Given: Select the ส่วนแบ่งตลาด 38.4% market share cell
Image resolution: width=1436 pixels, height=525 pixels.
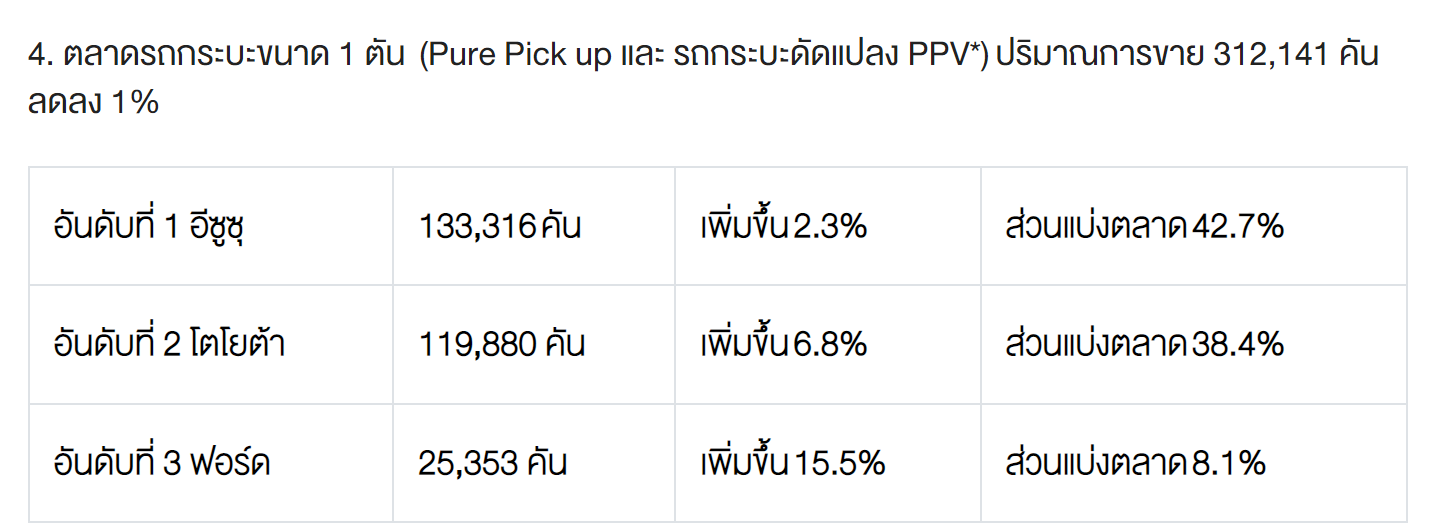Looking at the screenshot, I should point(1144,345).
